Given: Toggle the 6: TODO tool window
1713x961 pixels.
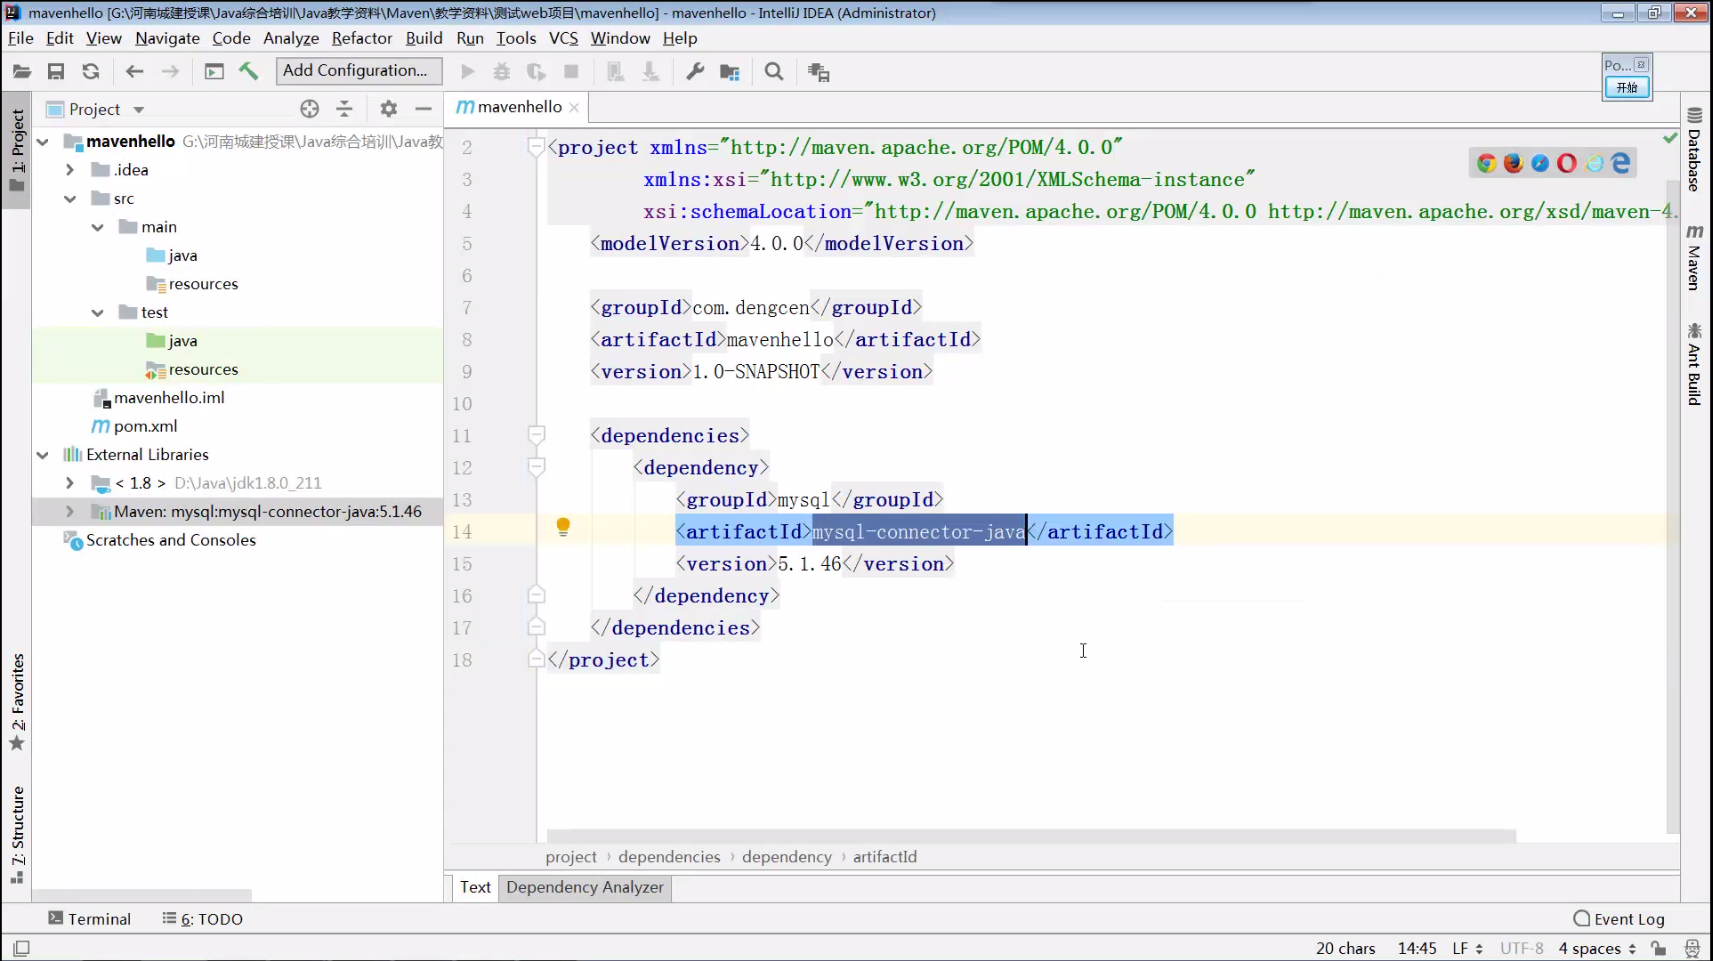Looking at the screenshot, I should coord(203,919).
